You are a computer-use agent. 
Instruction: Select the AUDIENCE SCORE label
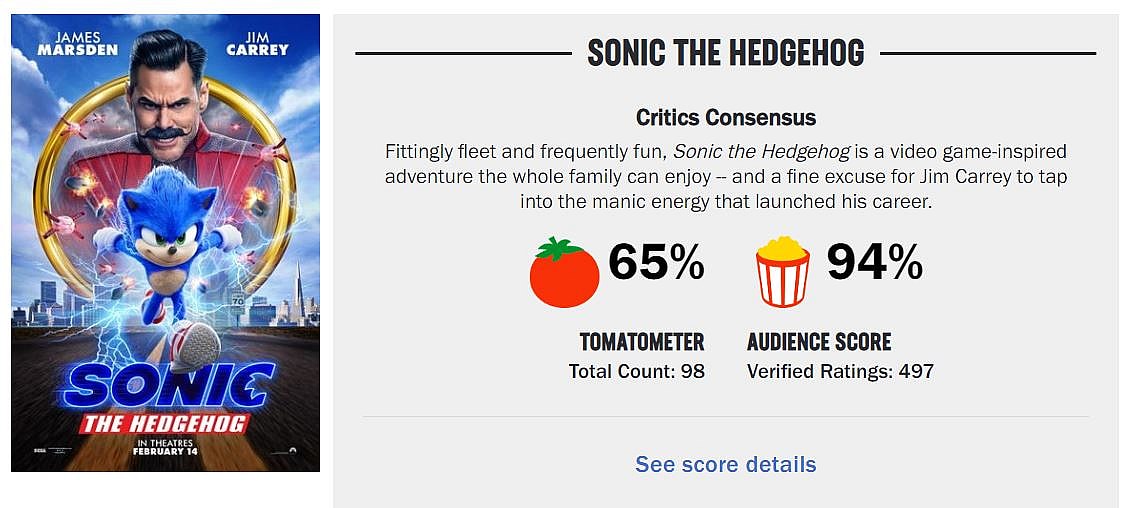(819, 342)
